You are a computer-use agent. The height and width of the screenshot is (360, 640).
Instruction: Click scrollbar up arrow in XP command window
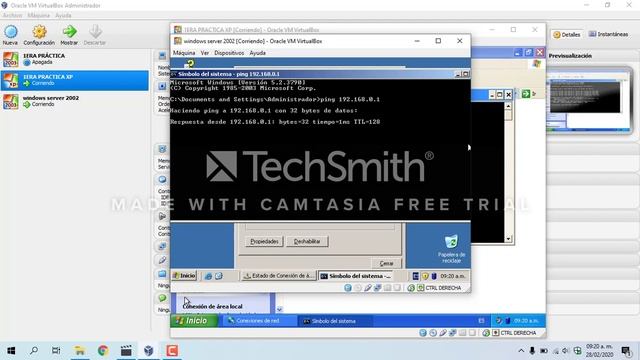[x=508, y=106]
